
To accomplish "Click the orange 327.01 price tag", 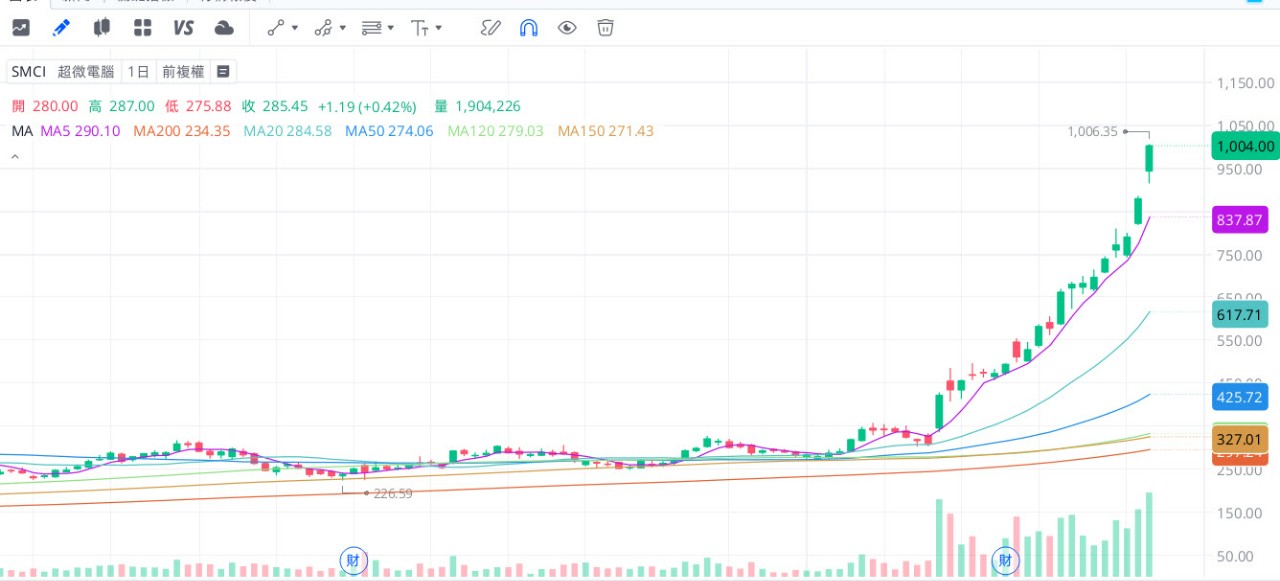I will (1240, 439).
